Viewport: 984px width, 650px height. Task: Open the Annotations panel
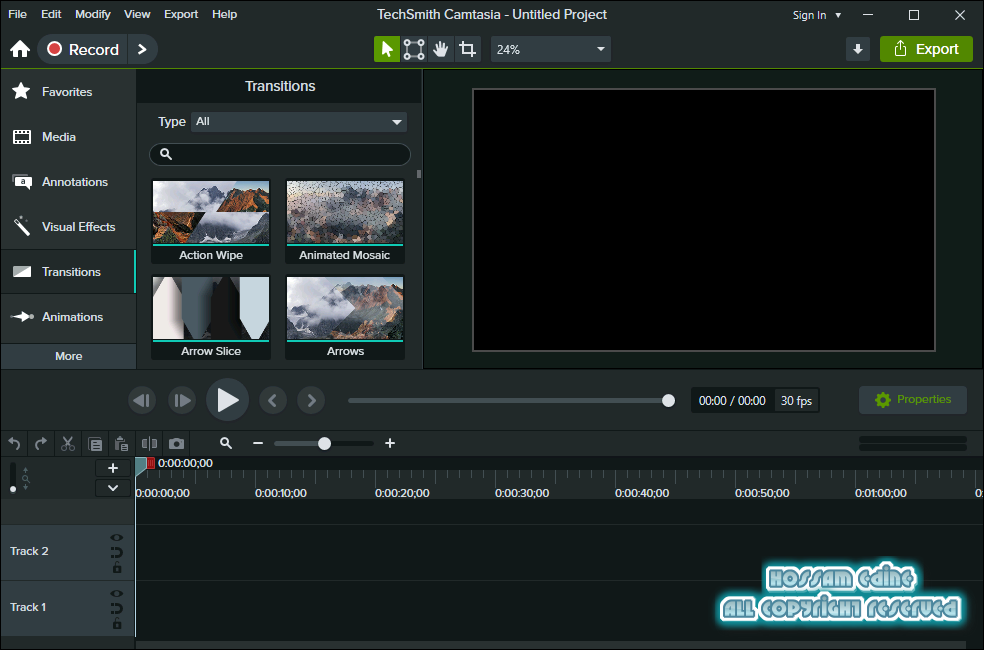[68, 182]
